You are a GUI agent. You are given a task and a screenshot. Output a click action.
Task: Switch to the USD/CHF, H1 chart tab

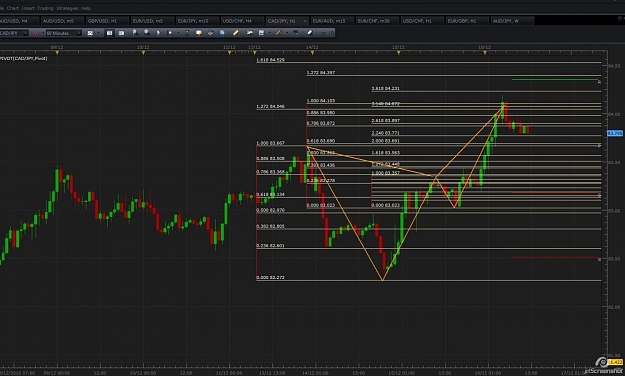pyautogui.click(x=422, y=21)
